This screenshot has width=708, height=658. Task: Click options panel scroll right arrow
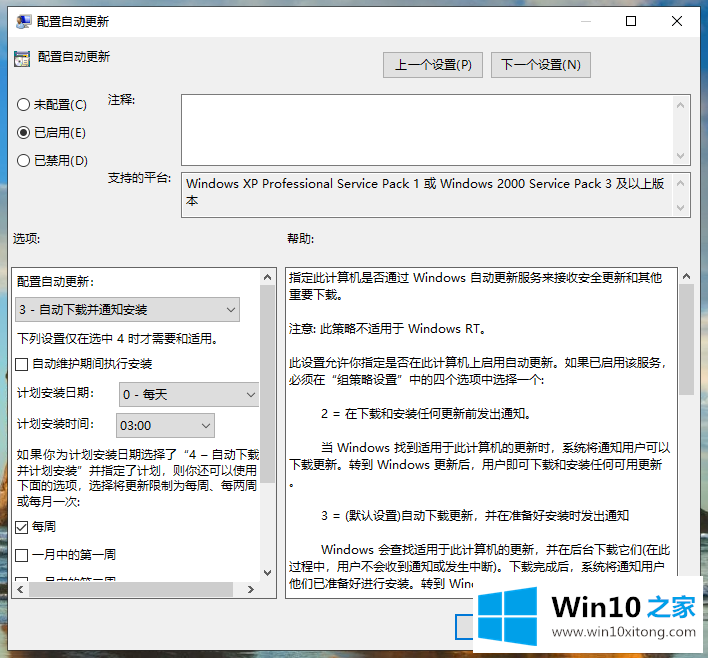(x=251, y=589)
